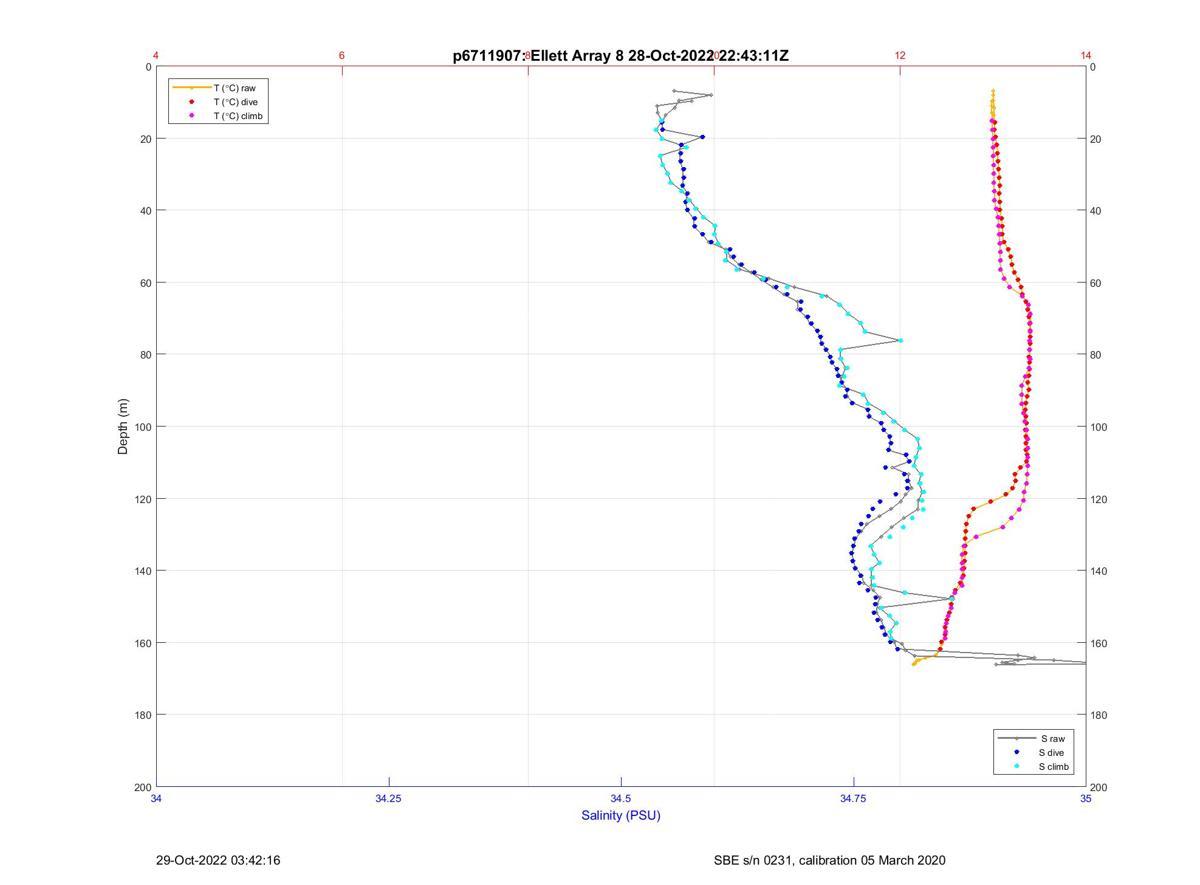
Task: Click salinity tick label '34.25'
Action: click(389, 798)
